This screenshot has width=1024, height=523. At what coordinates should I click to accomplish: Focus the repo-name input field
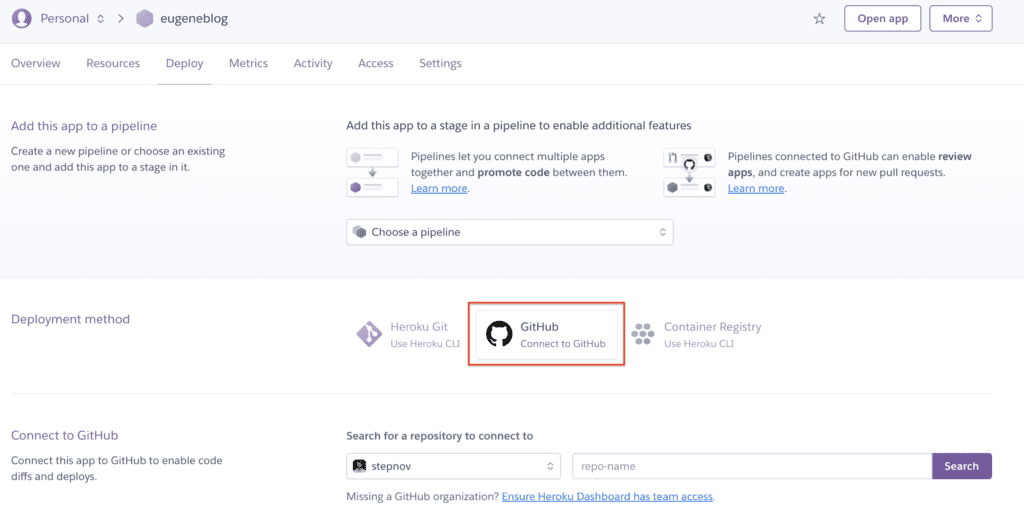[x=752, y=466]
